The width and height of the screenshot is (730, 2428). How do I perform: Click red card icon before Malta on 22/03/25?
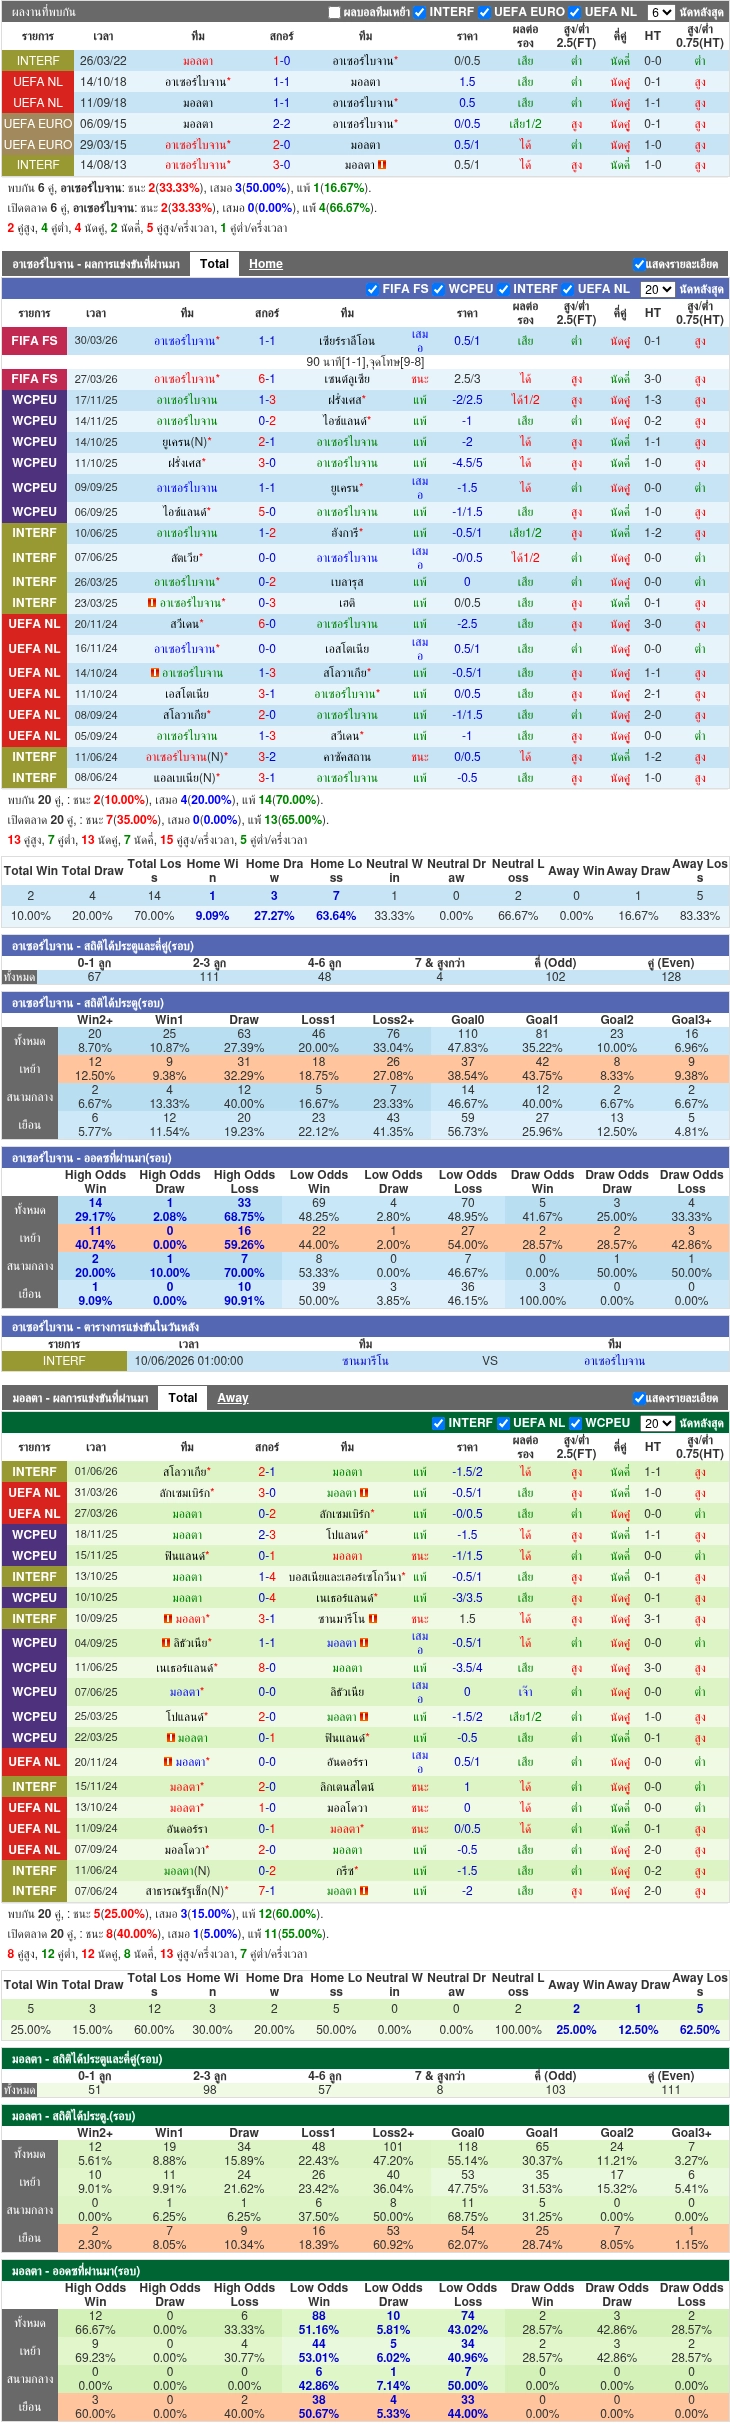point(171,1738)
